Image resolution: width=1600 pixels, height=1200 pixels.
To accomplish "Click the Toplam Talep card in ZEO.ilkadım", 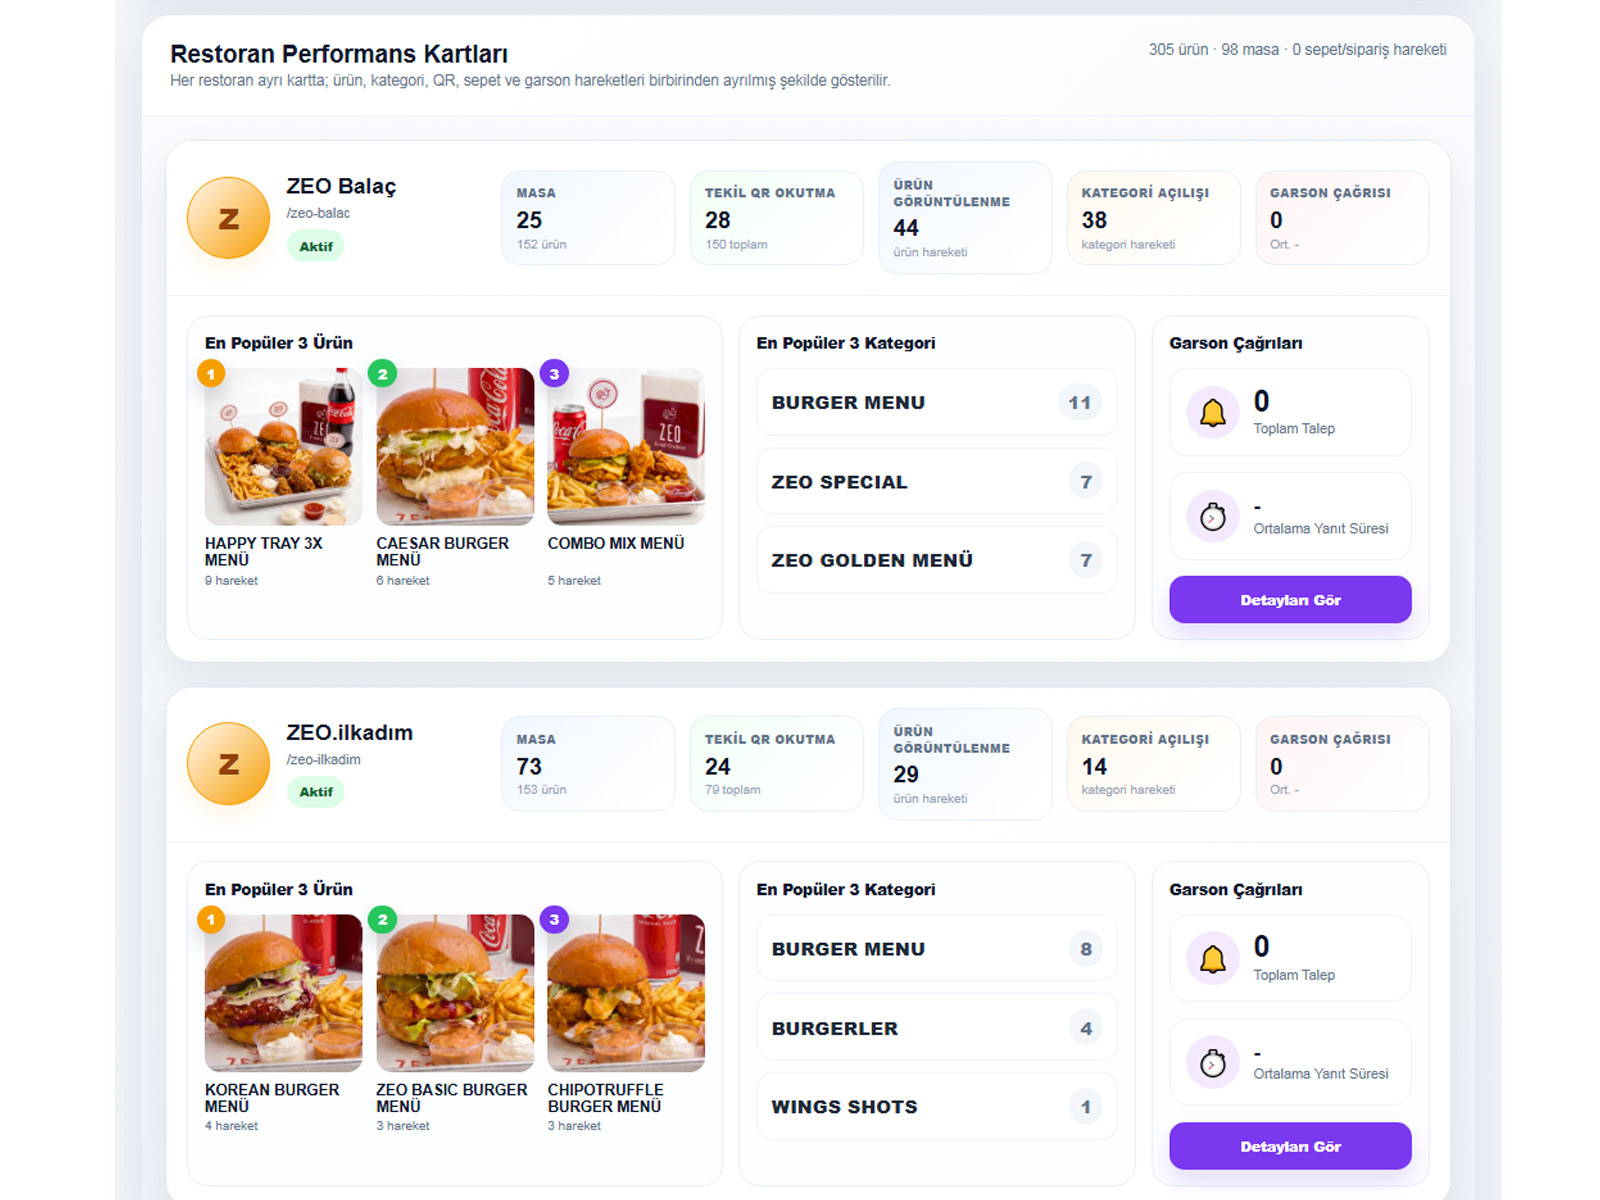I will (1290, 958).
